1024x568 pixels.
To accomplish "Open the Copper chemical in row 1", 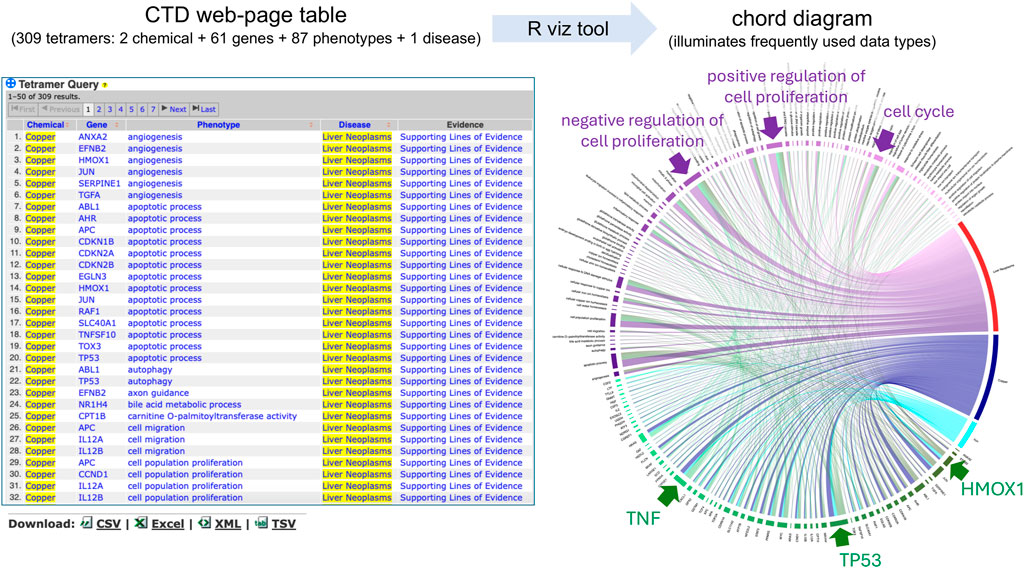I will (x=40, y=137).
